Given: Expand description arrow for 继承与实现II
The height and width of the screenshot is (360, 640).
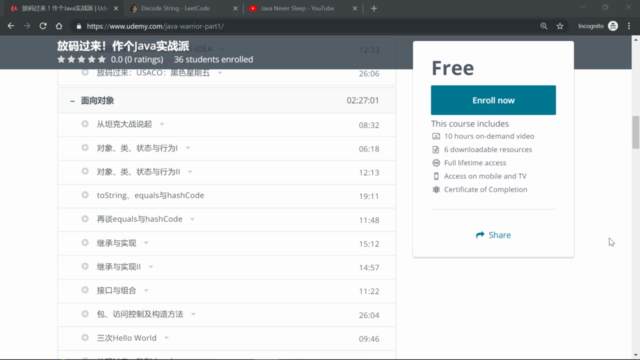Looking at the screenshot, I should click(151, 267).
